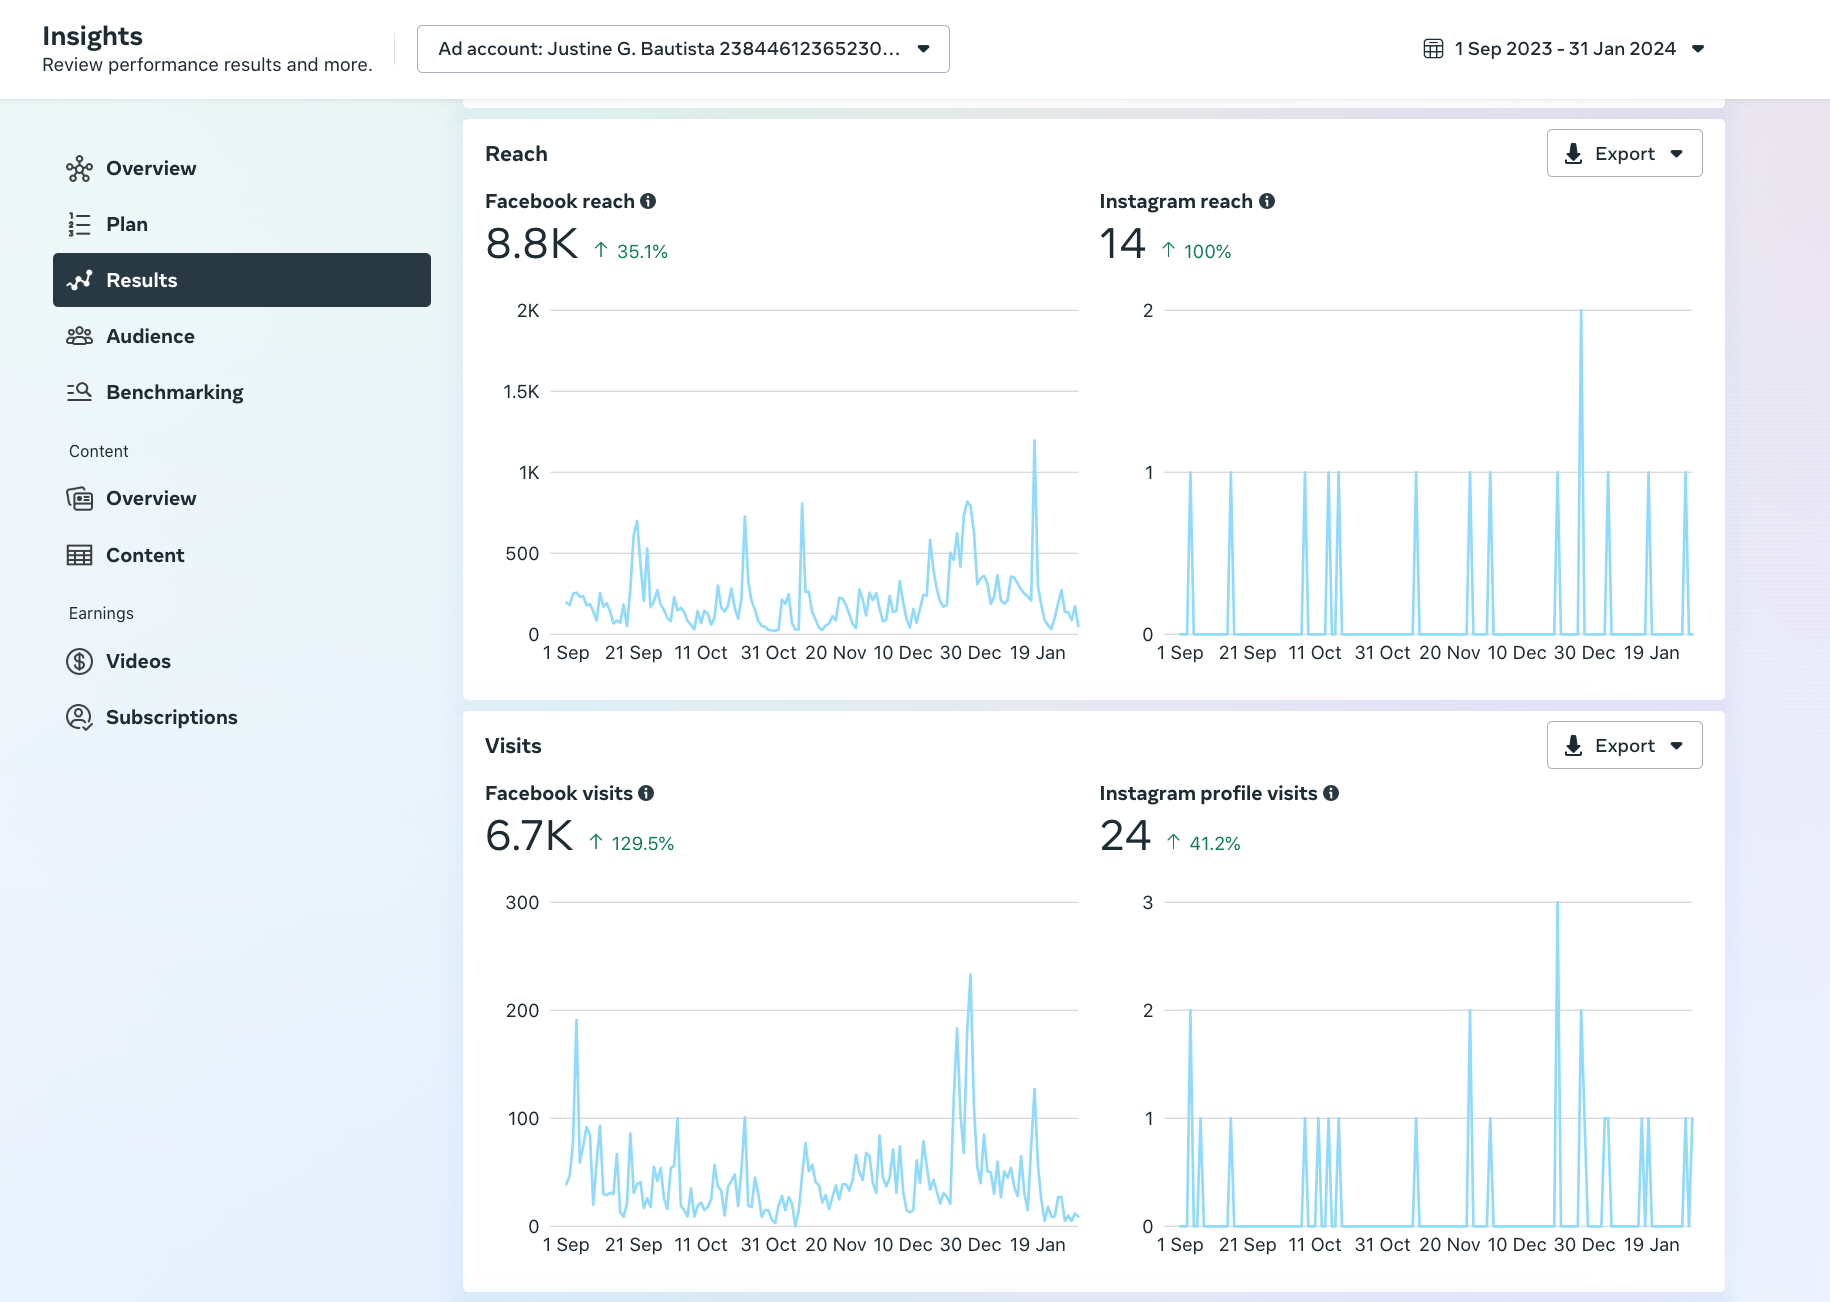Click the Facebook reach spike near 19 Jan

(1034, 441)
